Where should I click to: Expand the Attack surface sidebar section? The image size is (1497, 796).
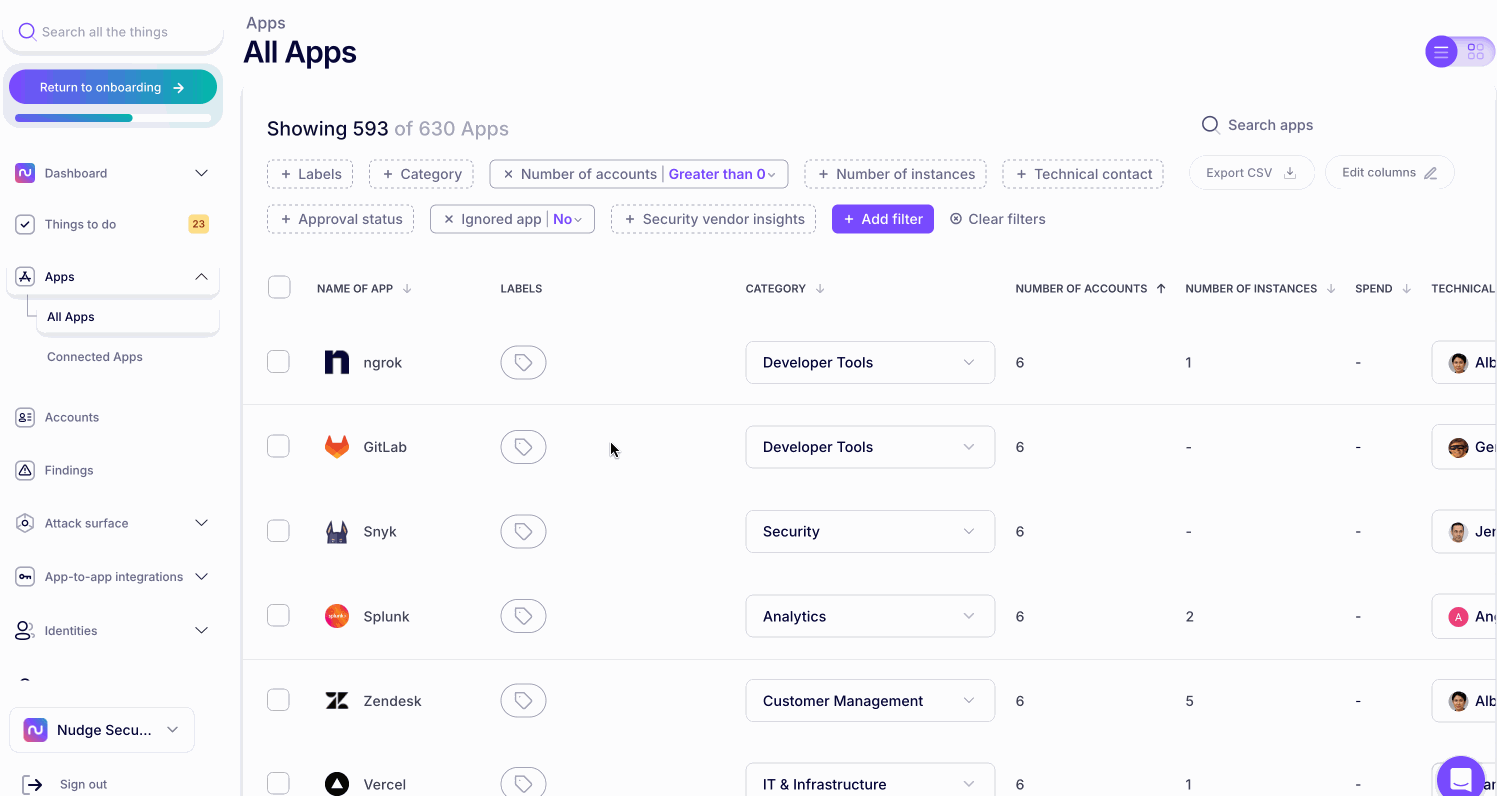click(x=201, y=523)
